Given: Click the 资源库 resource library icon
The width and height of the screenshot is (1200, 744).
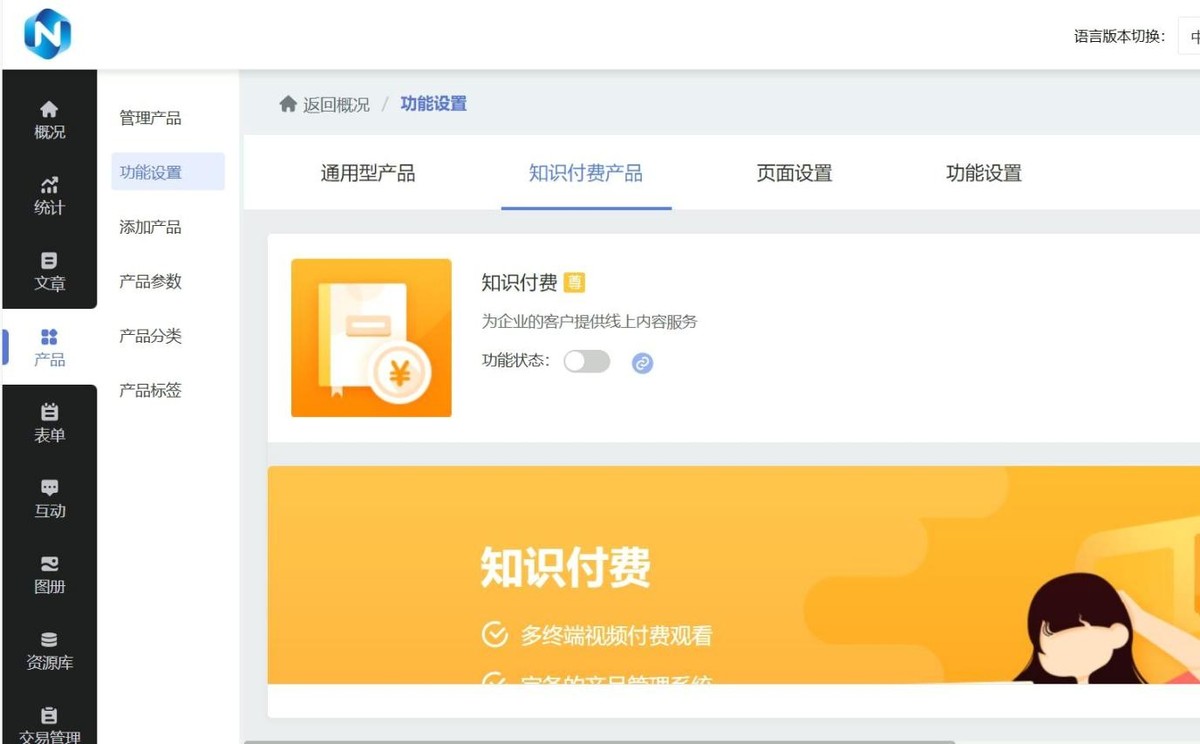Looking at the screenshot, I should [48, 650].
